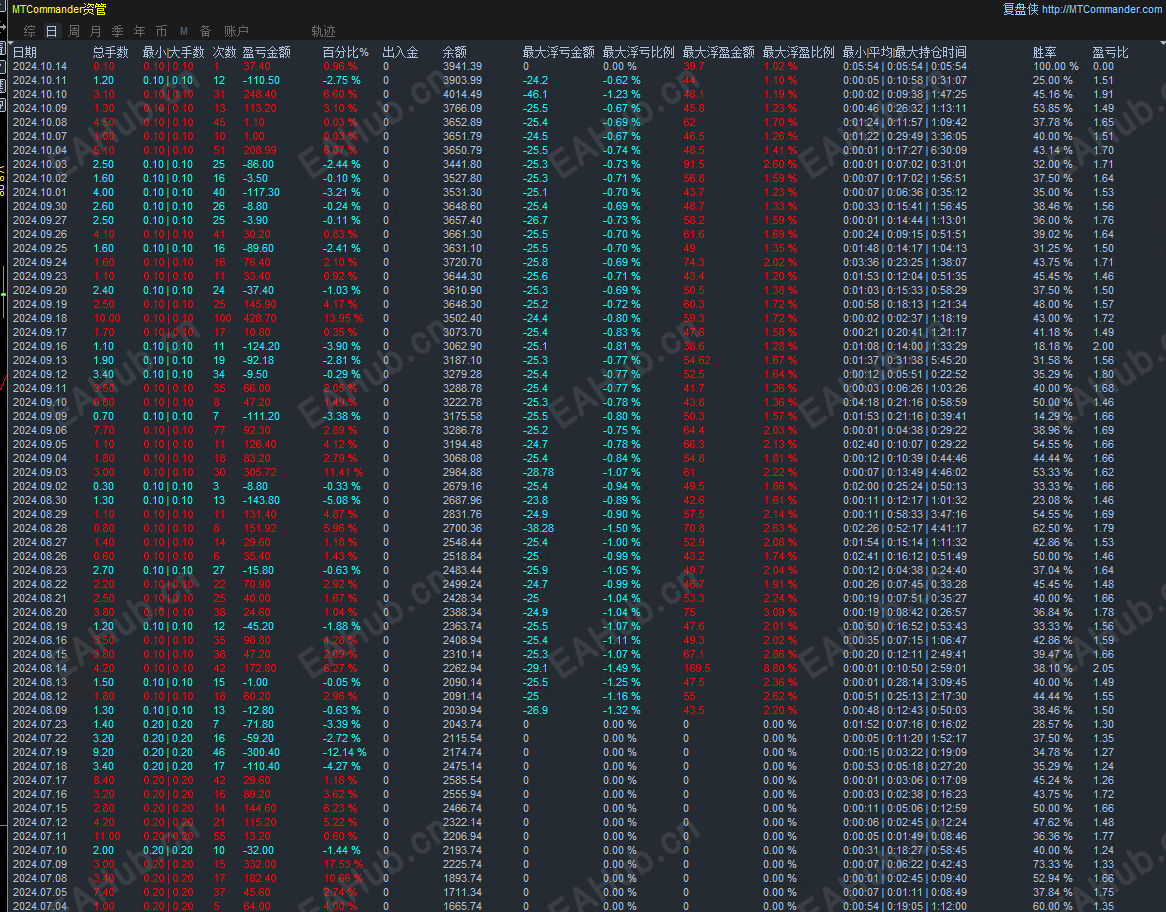Click profit value 332.00 on 2024.07.09
This screenshot has height=912, width=1166.
[260, 864]
